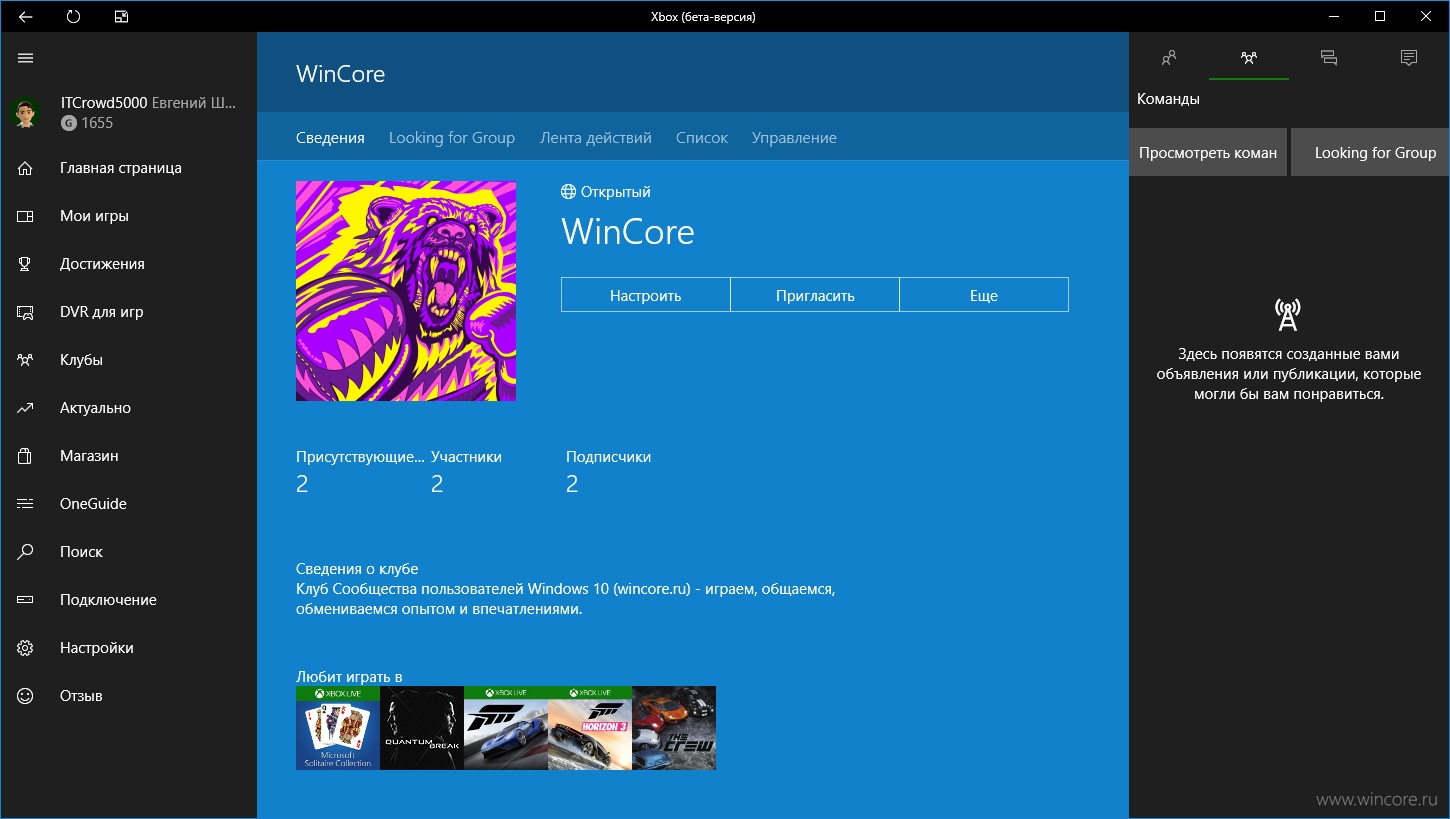The width and height of the screenshot is (1450, 819).
Task: Click the gamerscore 1655 value
Action: coord(97,123)
